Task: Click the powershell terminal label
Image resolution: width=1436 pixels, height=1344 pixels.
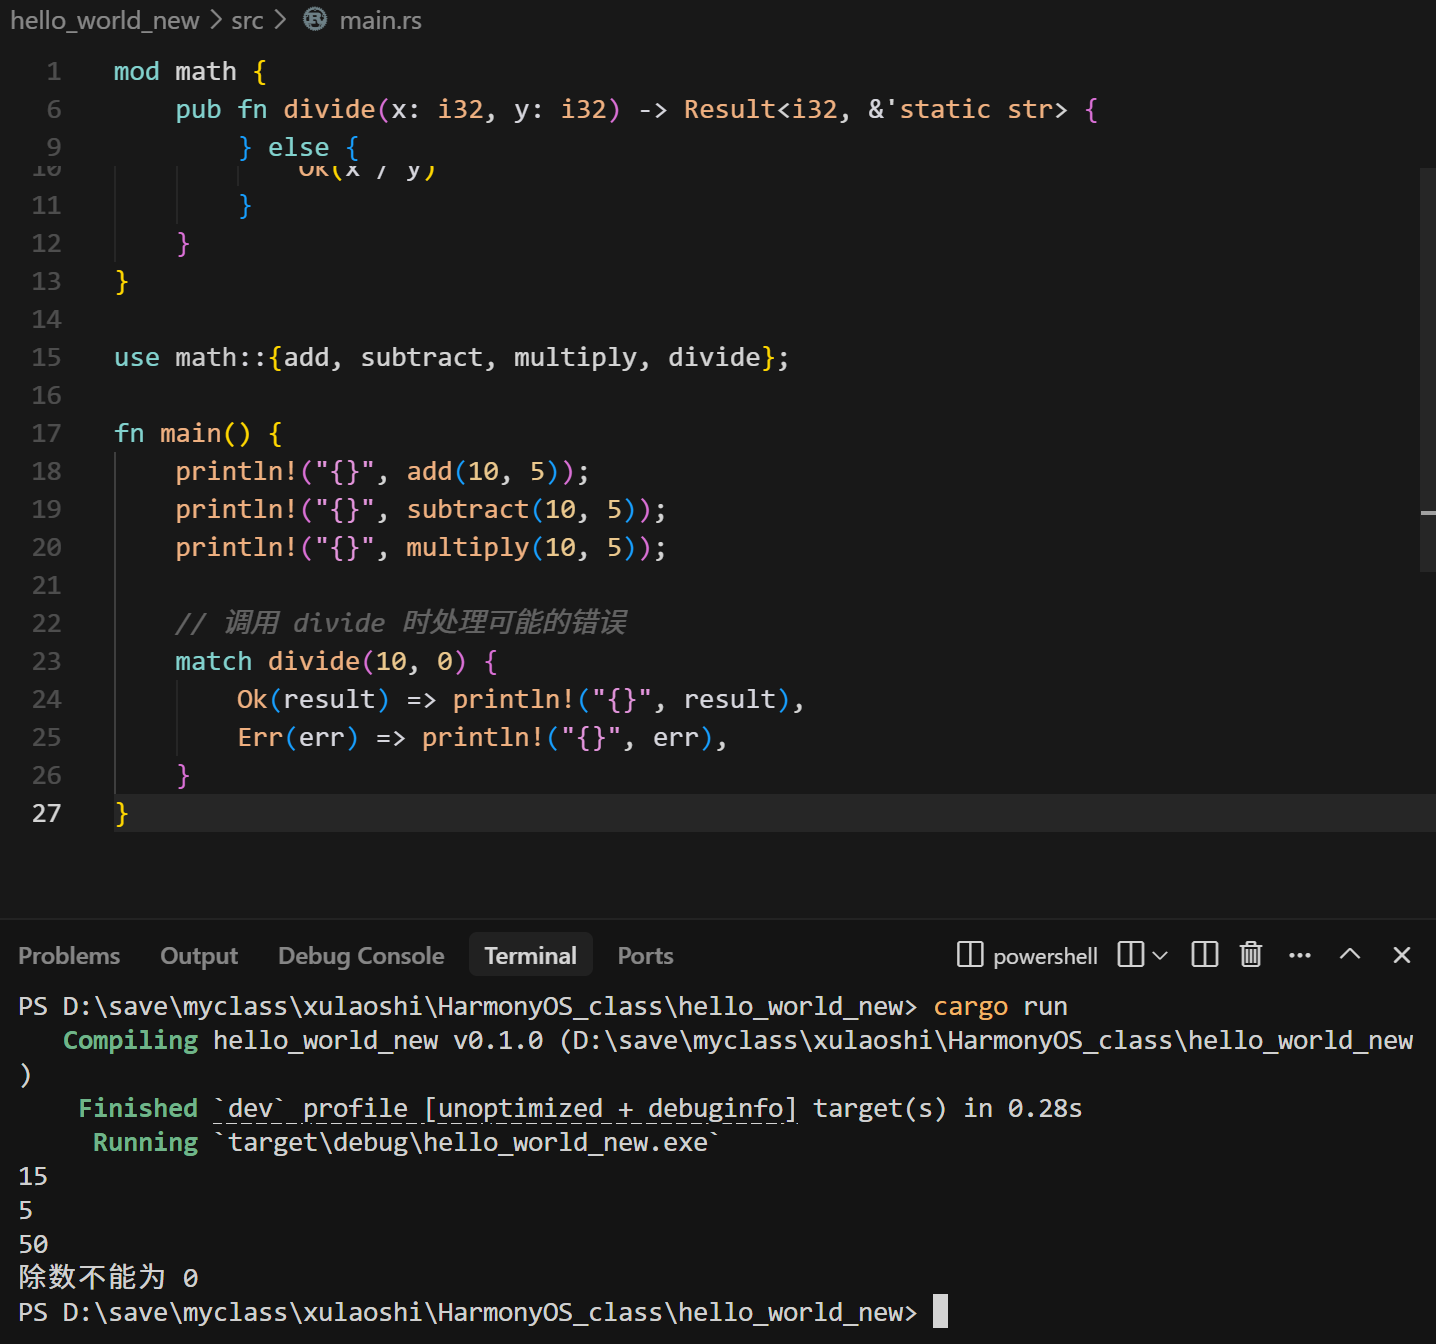Action: pos(1045,956)
